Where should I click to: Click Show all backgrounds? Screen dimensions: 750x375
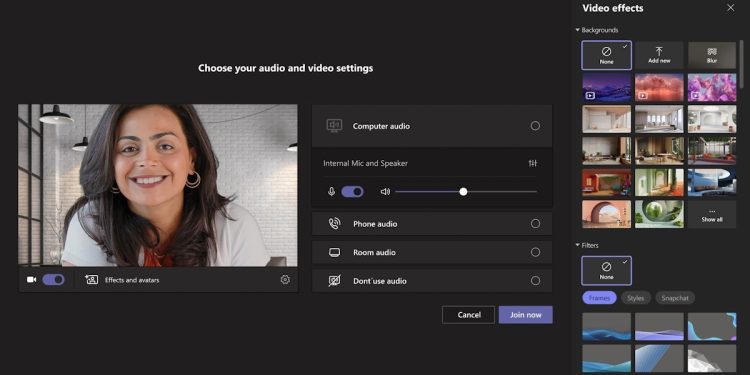click(712, 214)
